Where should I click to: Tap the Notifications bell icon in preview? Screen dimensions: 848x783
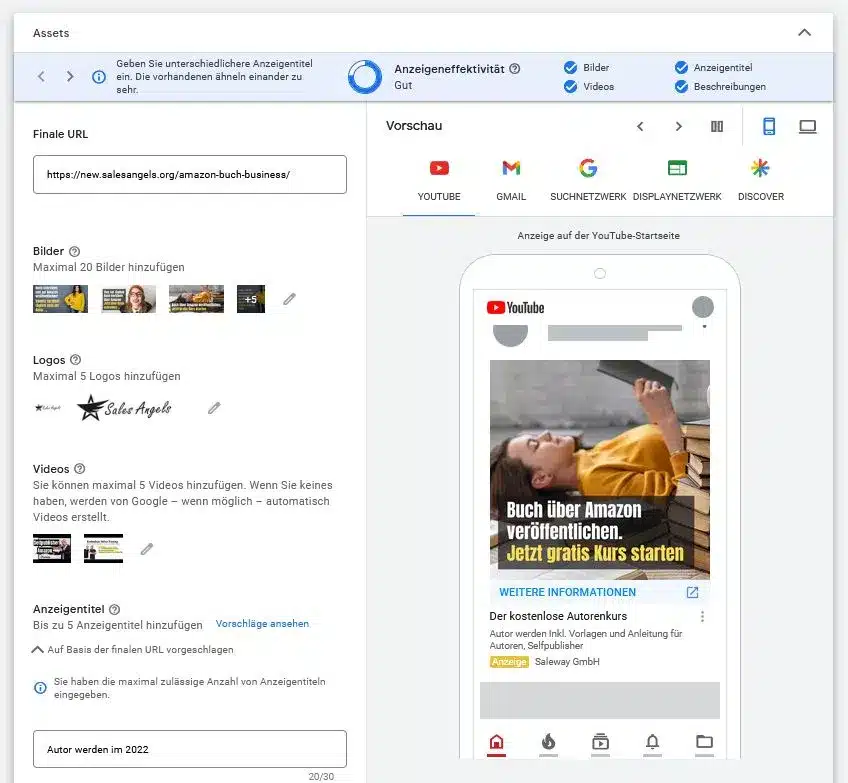[x=652, y=742]
